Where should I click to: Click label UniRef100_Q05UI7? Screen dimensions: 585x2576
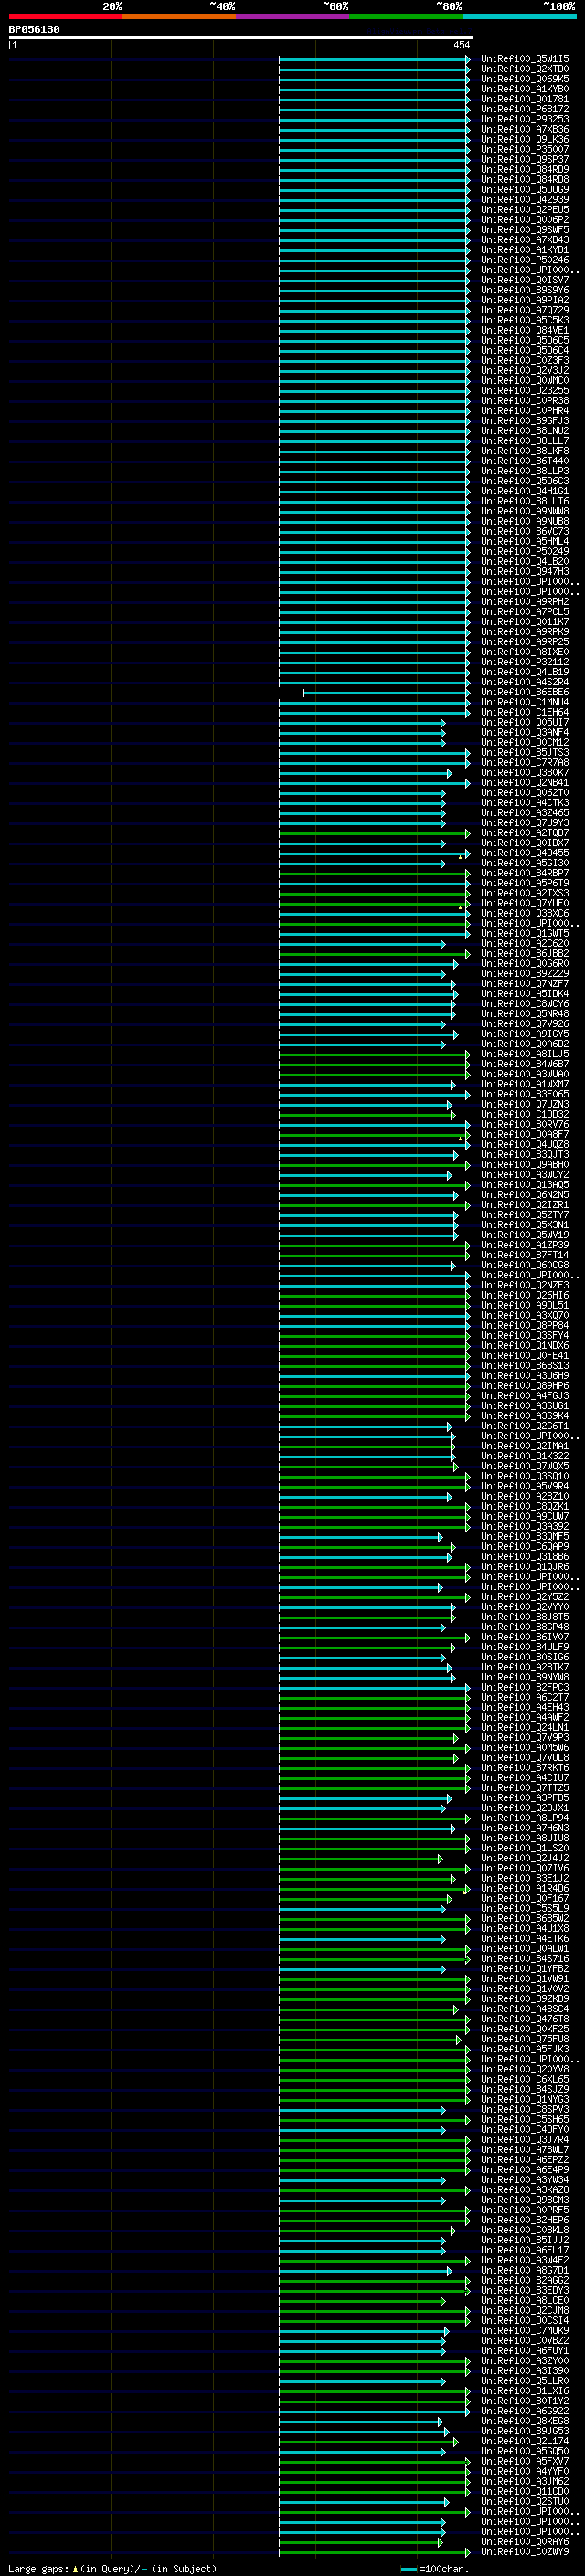pyautogui.click(x=525, y=722)
